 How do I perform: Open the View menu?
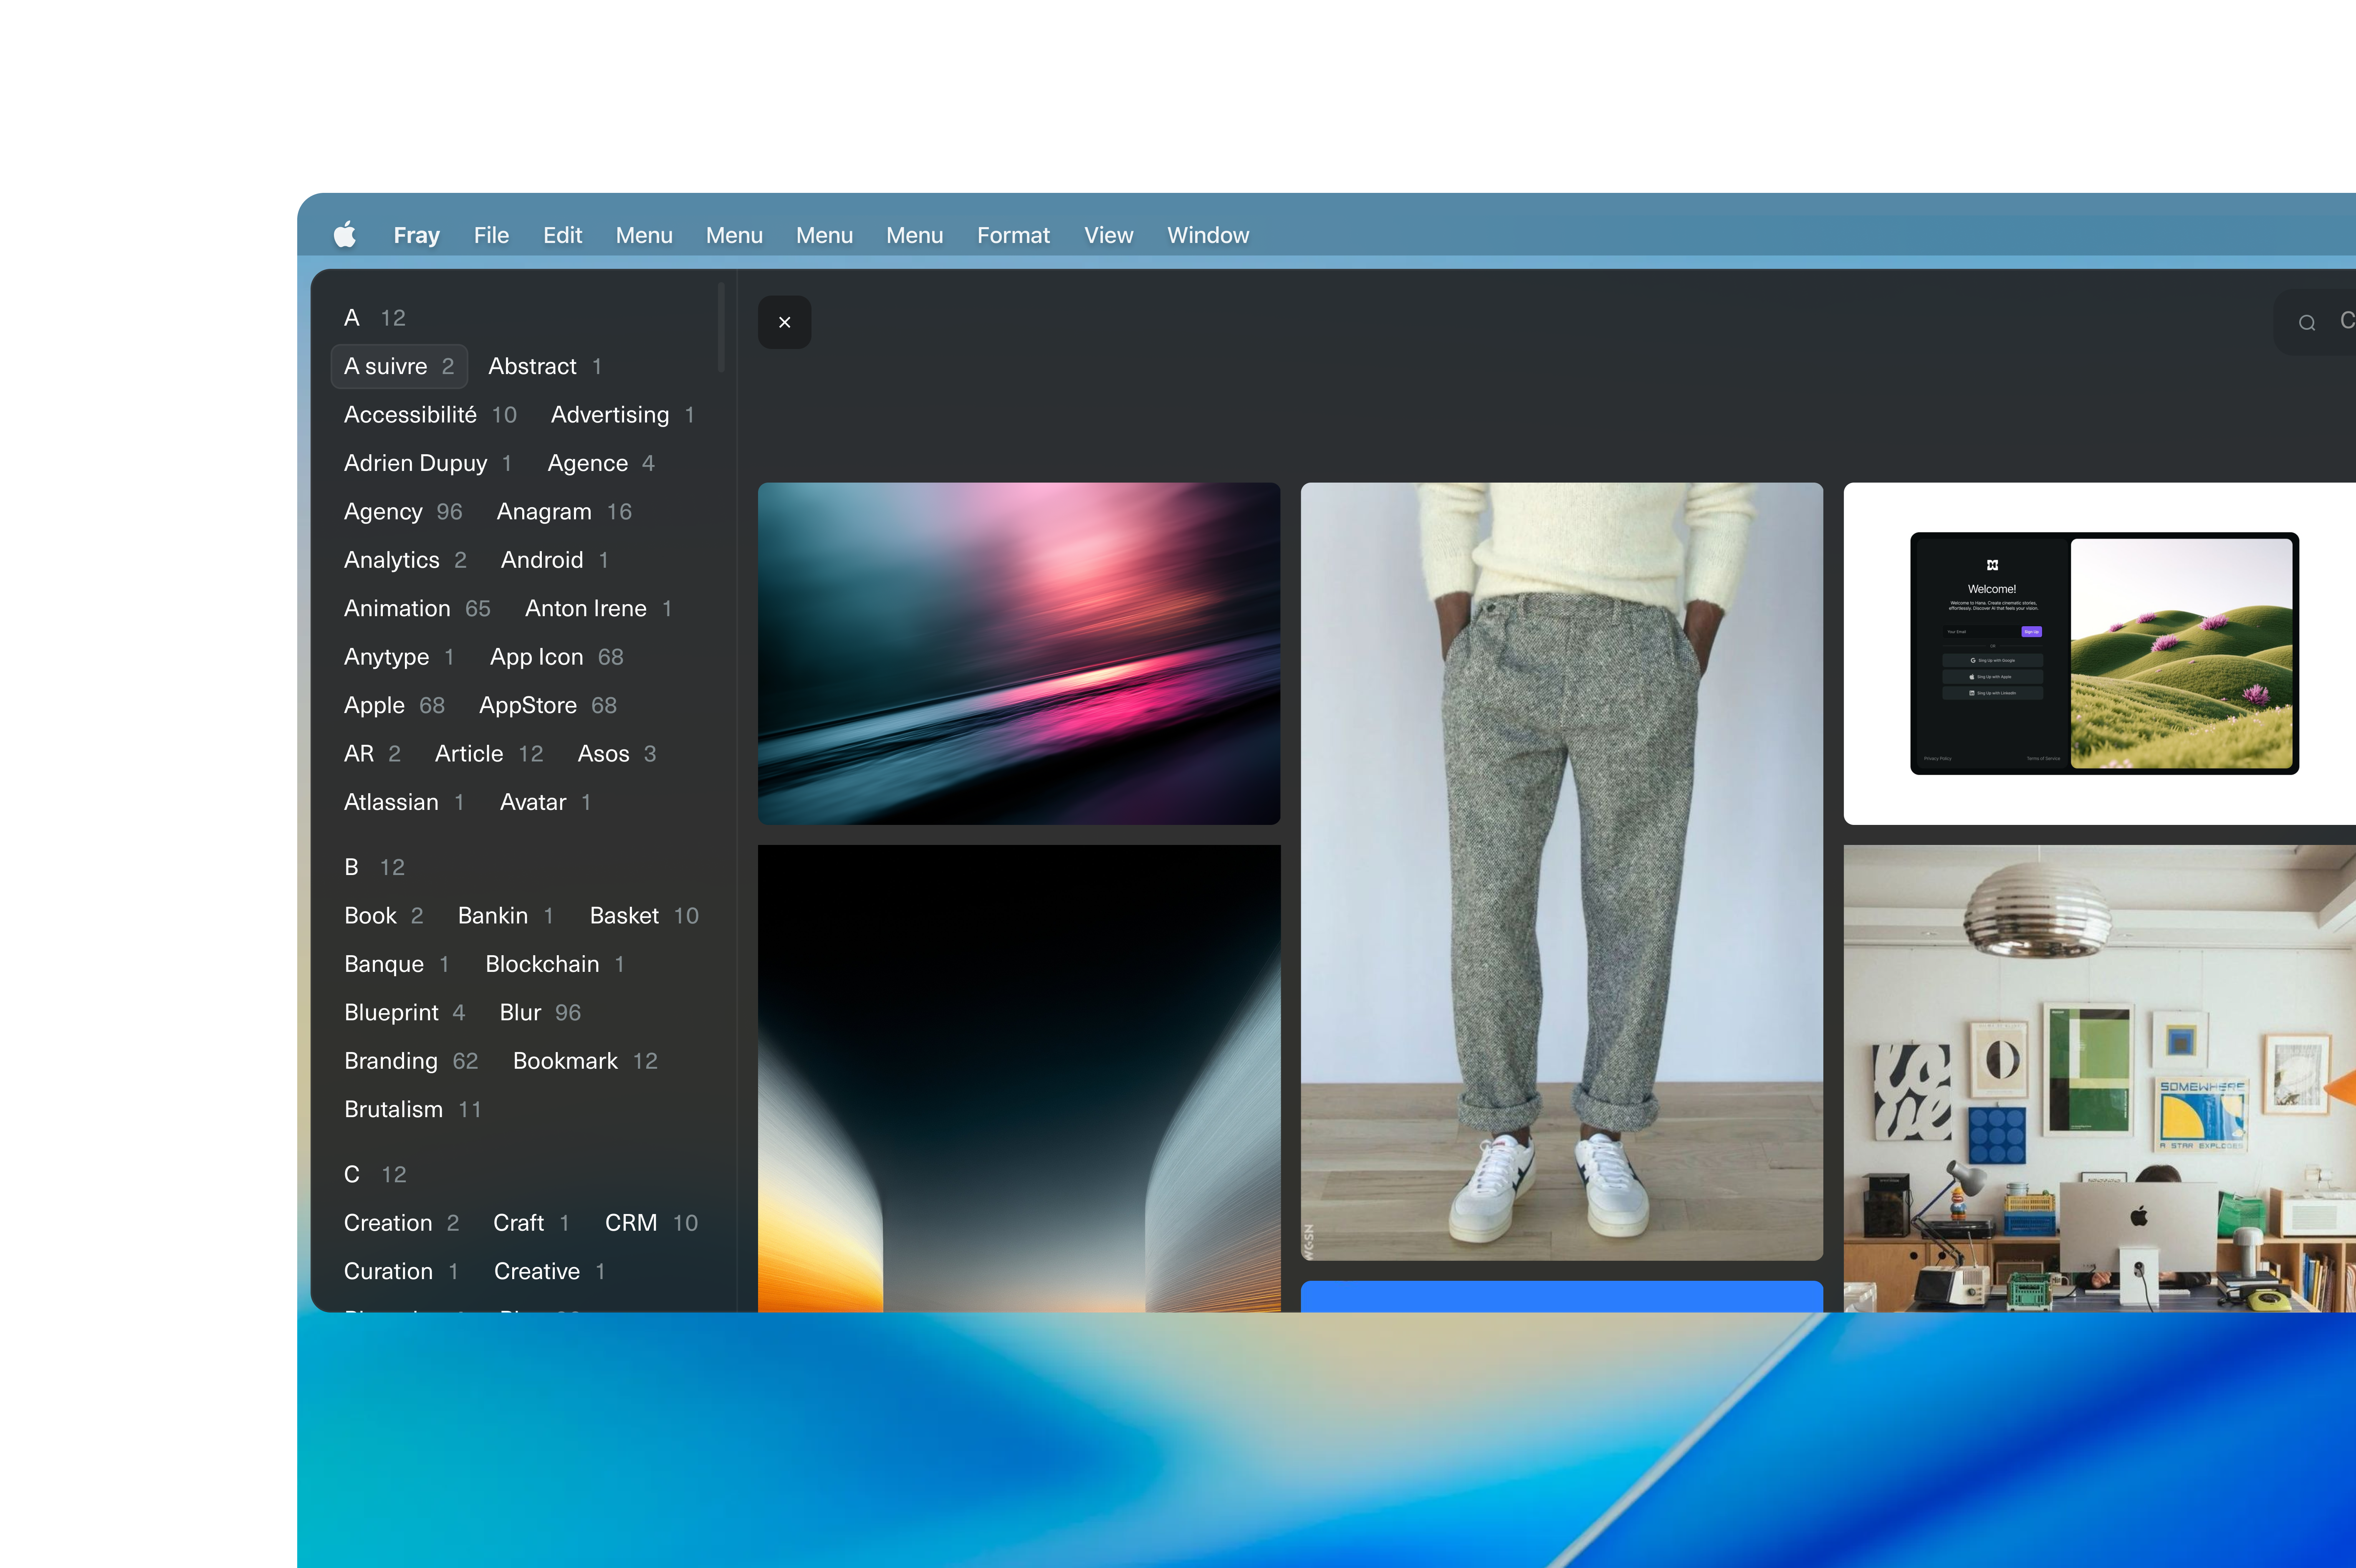pyautogui.click(x=1108, y=235)
